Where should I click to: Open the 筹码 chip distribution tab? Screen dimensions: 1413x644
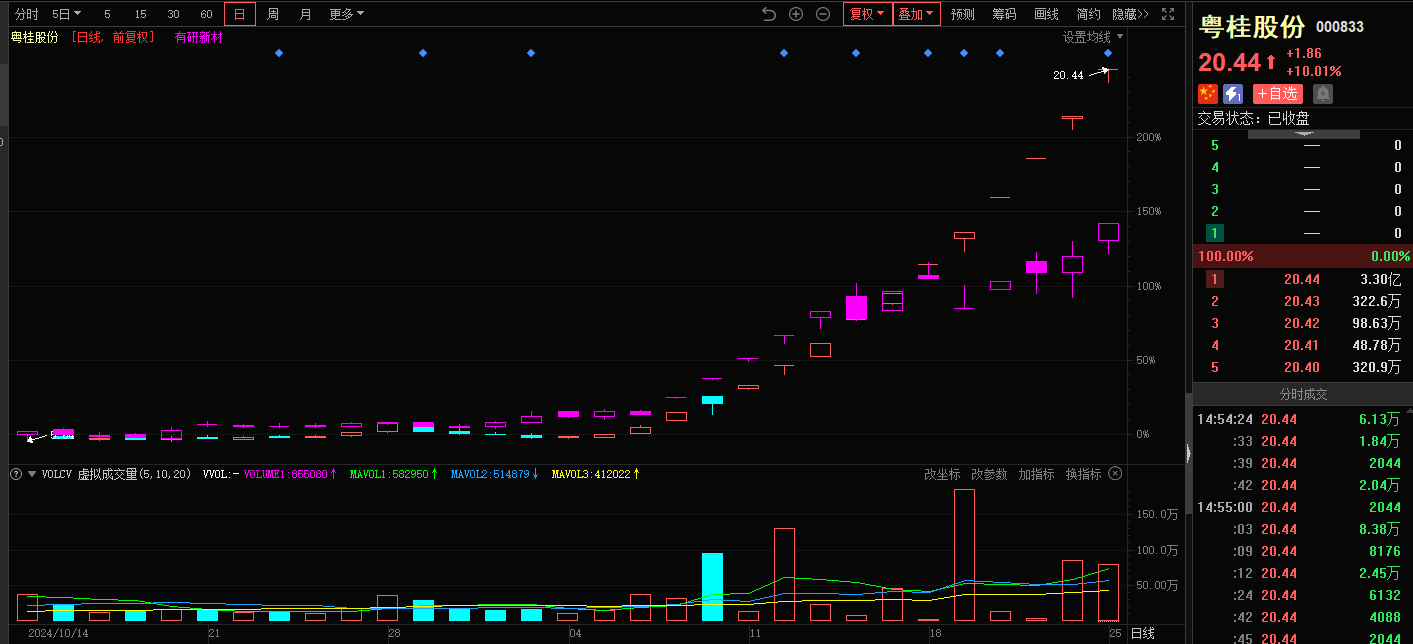(x=1004, y=14)
